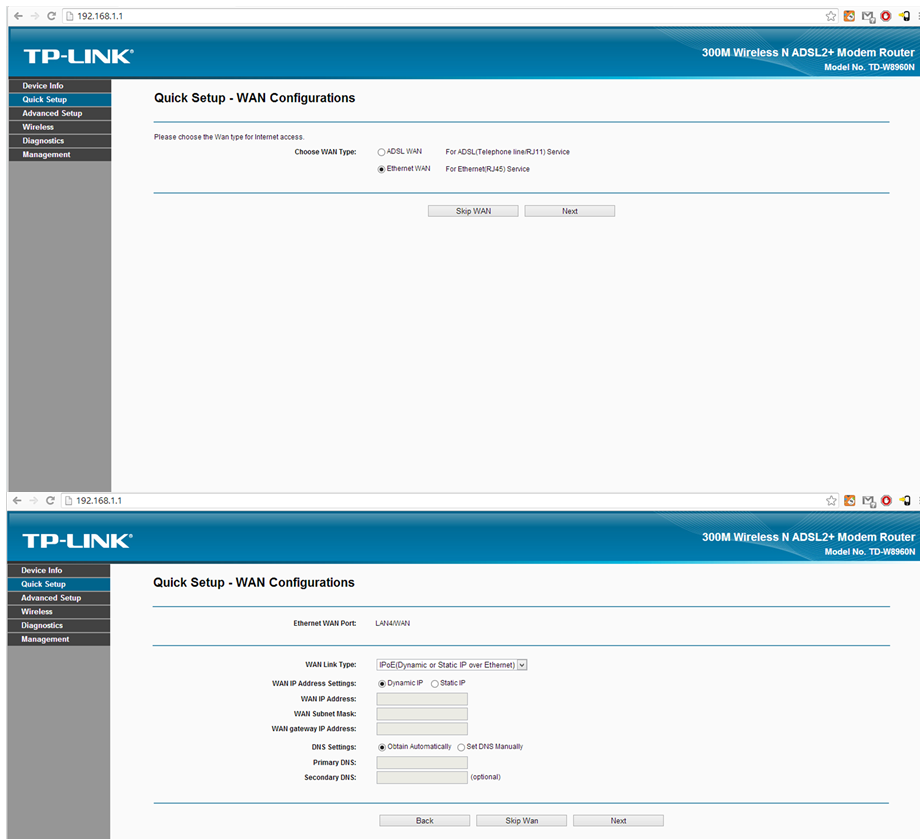Choose Static IP for WAN IP Address Settings
This screenshot has width=920, height=839.
click(435, 684)
